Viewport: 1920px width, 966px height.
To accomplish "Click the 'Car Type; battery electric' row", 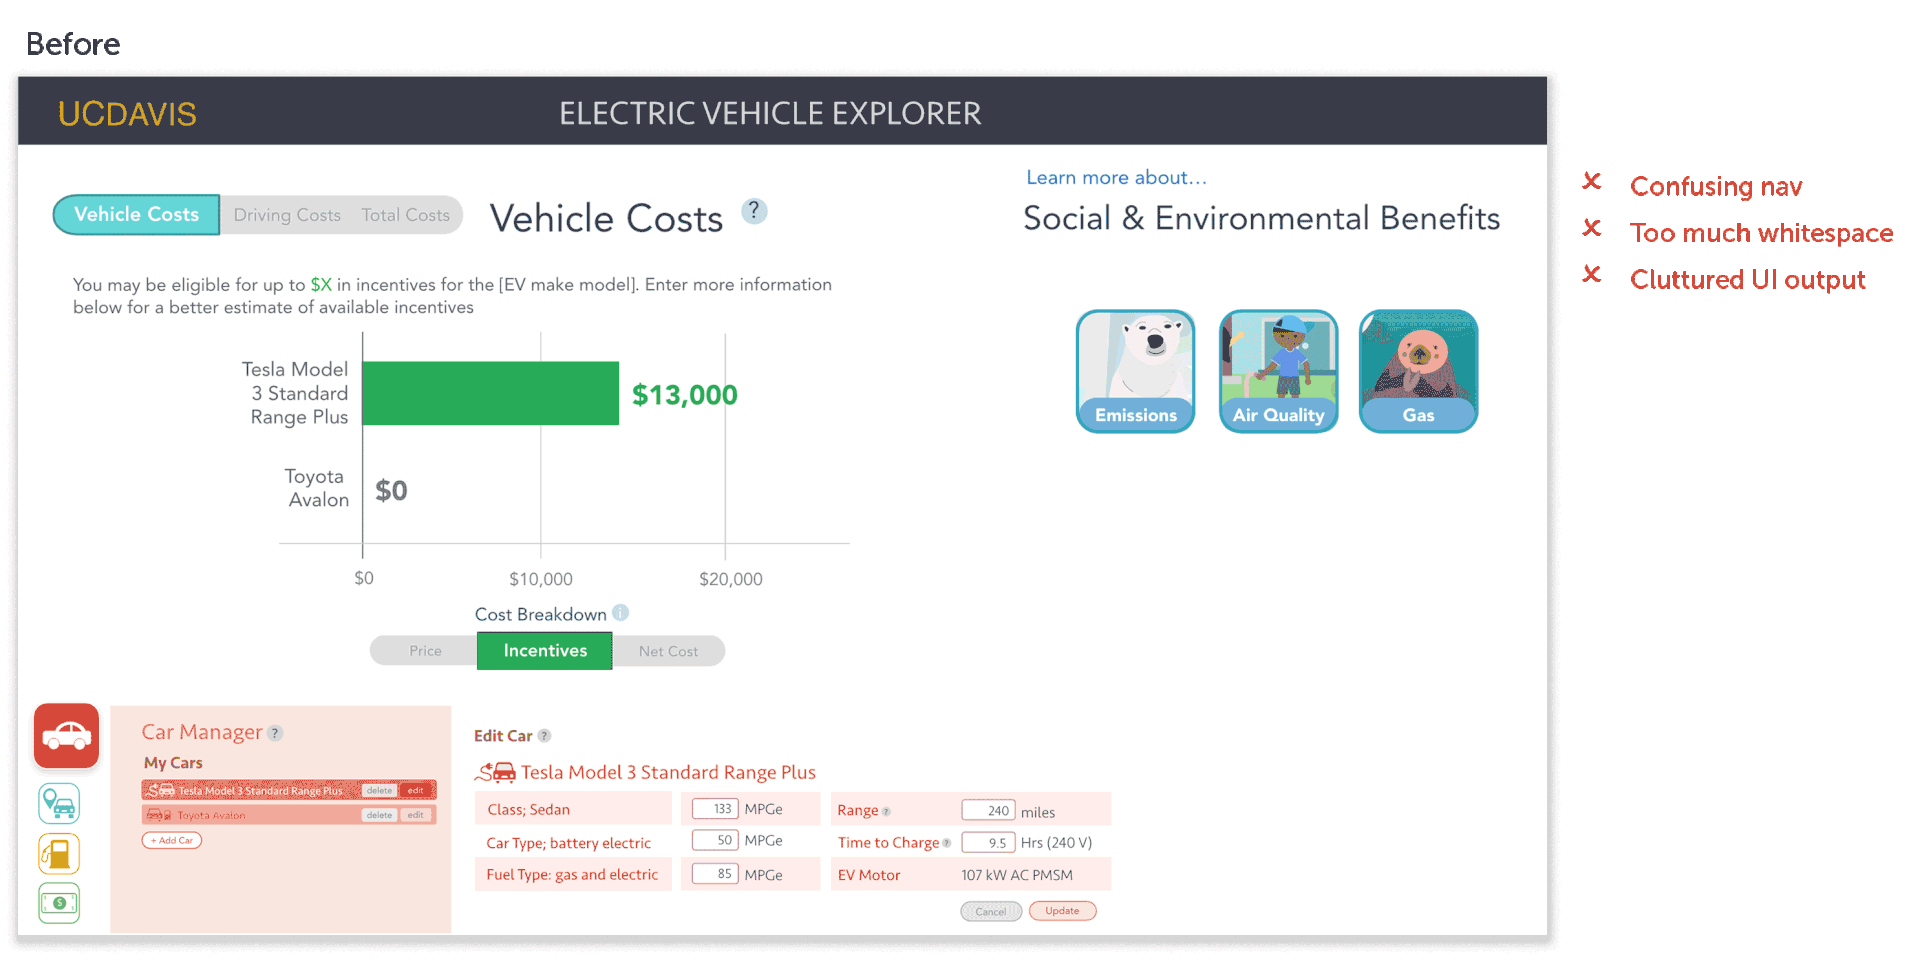I will coord(573,842).
